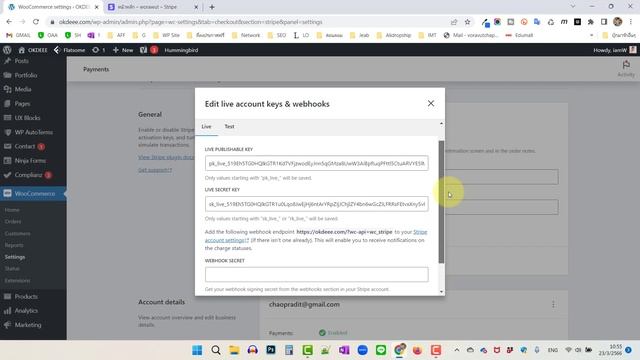Viewport: 640px width, 360px height.
Task: Open a new browser tab
Action: tap(212, 7)
